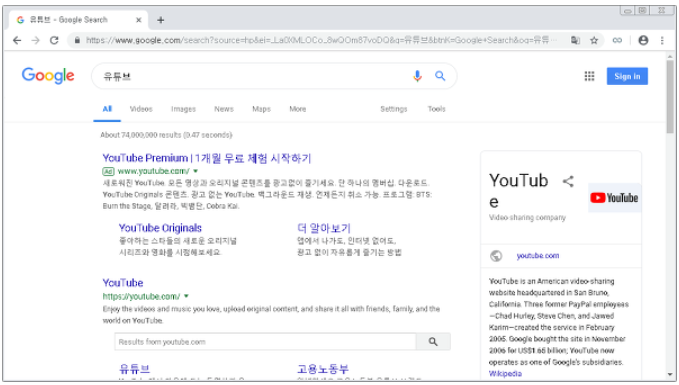The height and width of the screenshot is (385, 679).
Task: Click the infinity-shaped extension icon in the toolbar
Action: pyautogui.click(x=617, y=40)
